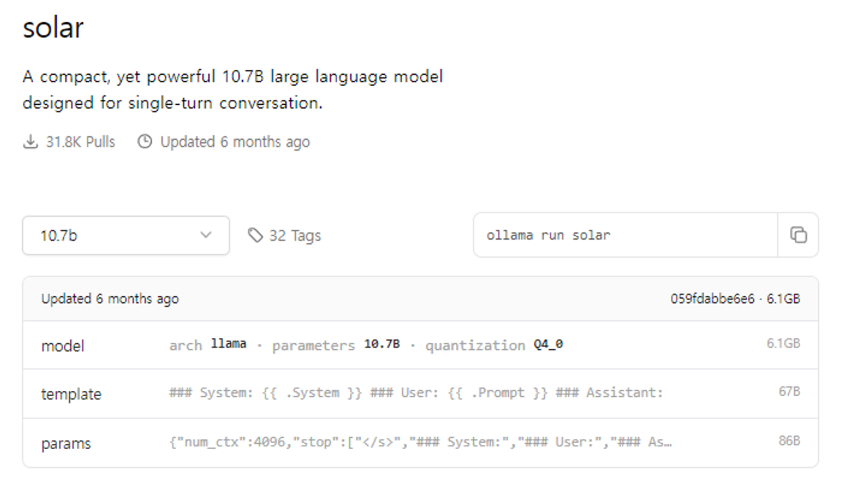Click the download icon next to Pulls
This screenshot has width=865, height=490.
(x=30, y=142)
